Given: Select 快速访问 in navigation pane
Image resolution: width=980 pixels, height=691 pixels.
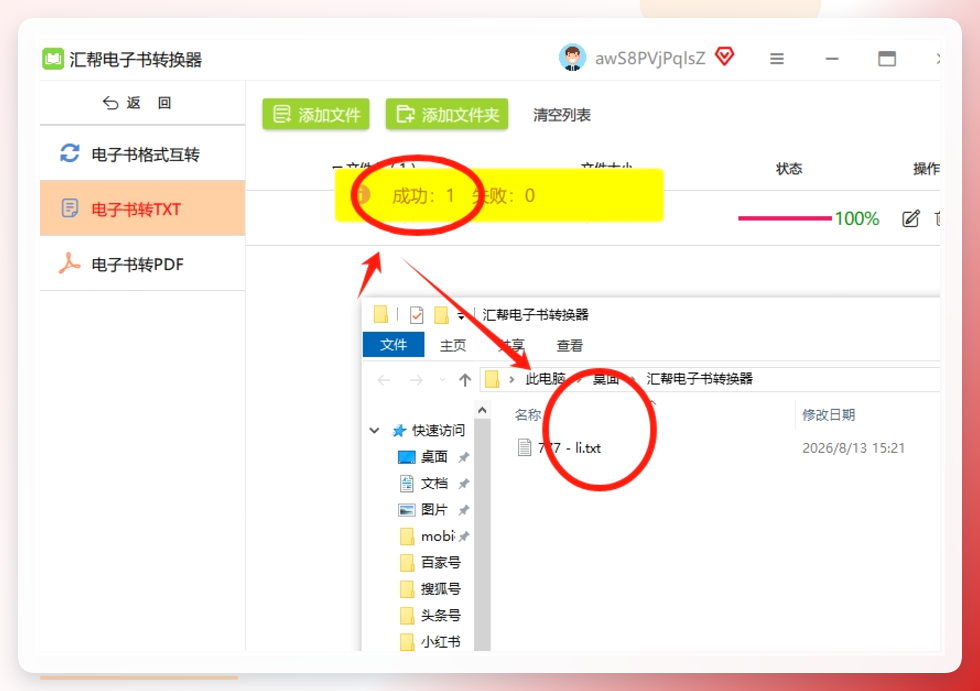Looking at the screenshot, I should [x=438, y=430].
